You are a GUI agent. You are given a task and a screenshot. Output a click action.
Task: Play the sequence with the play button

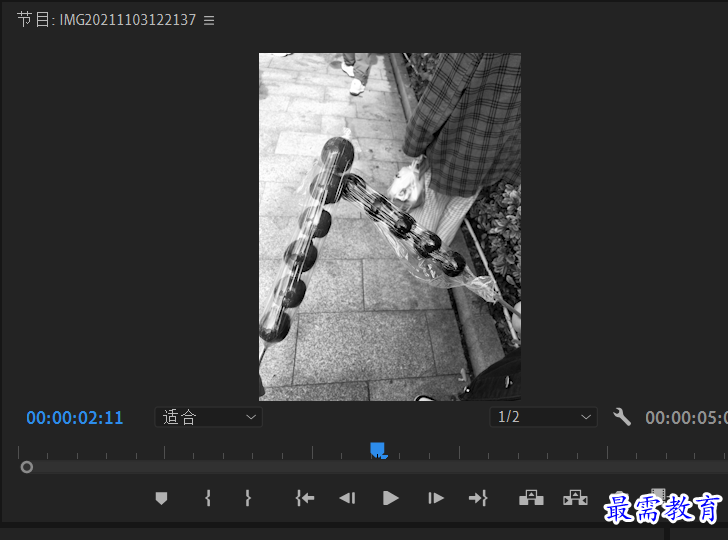390,498
